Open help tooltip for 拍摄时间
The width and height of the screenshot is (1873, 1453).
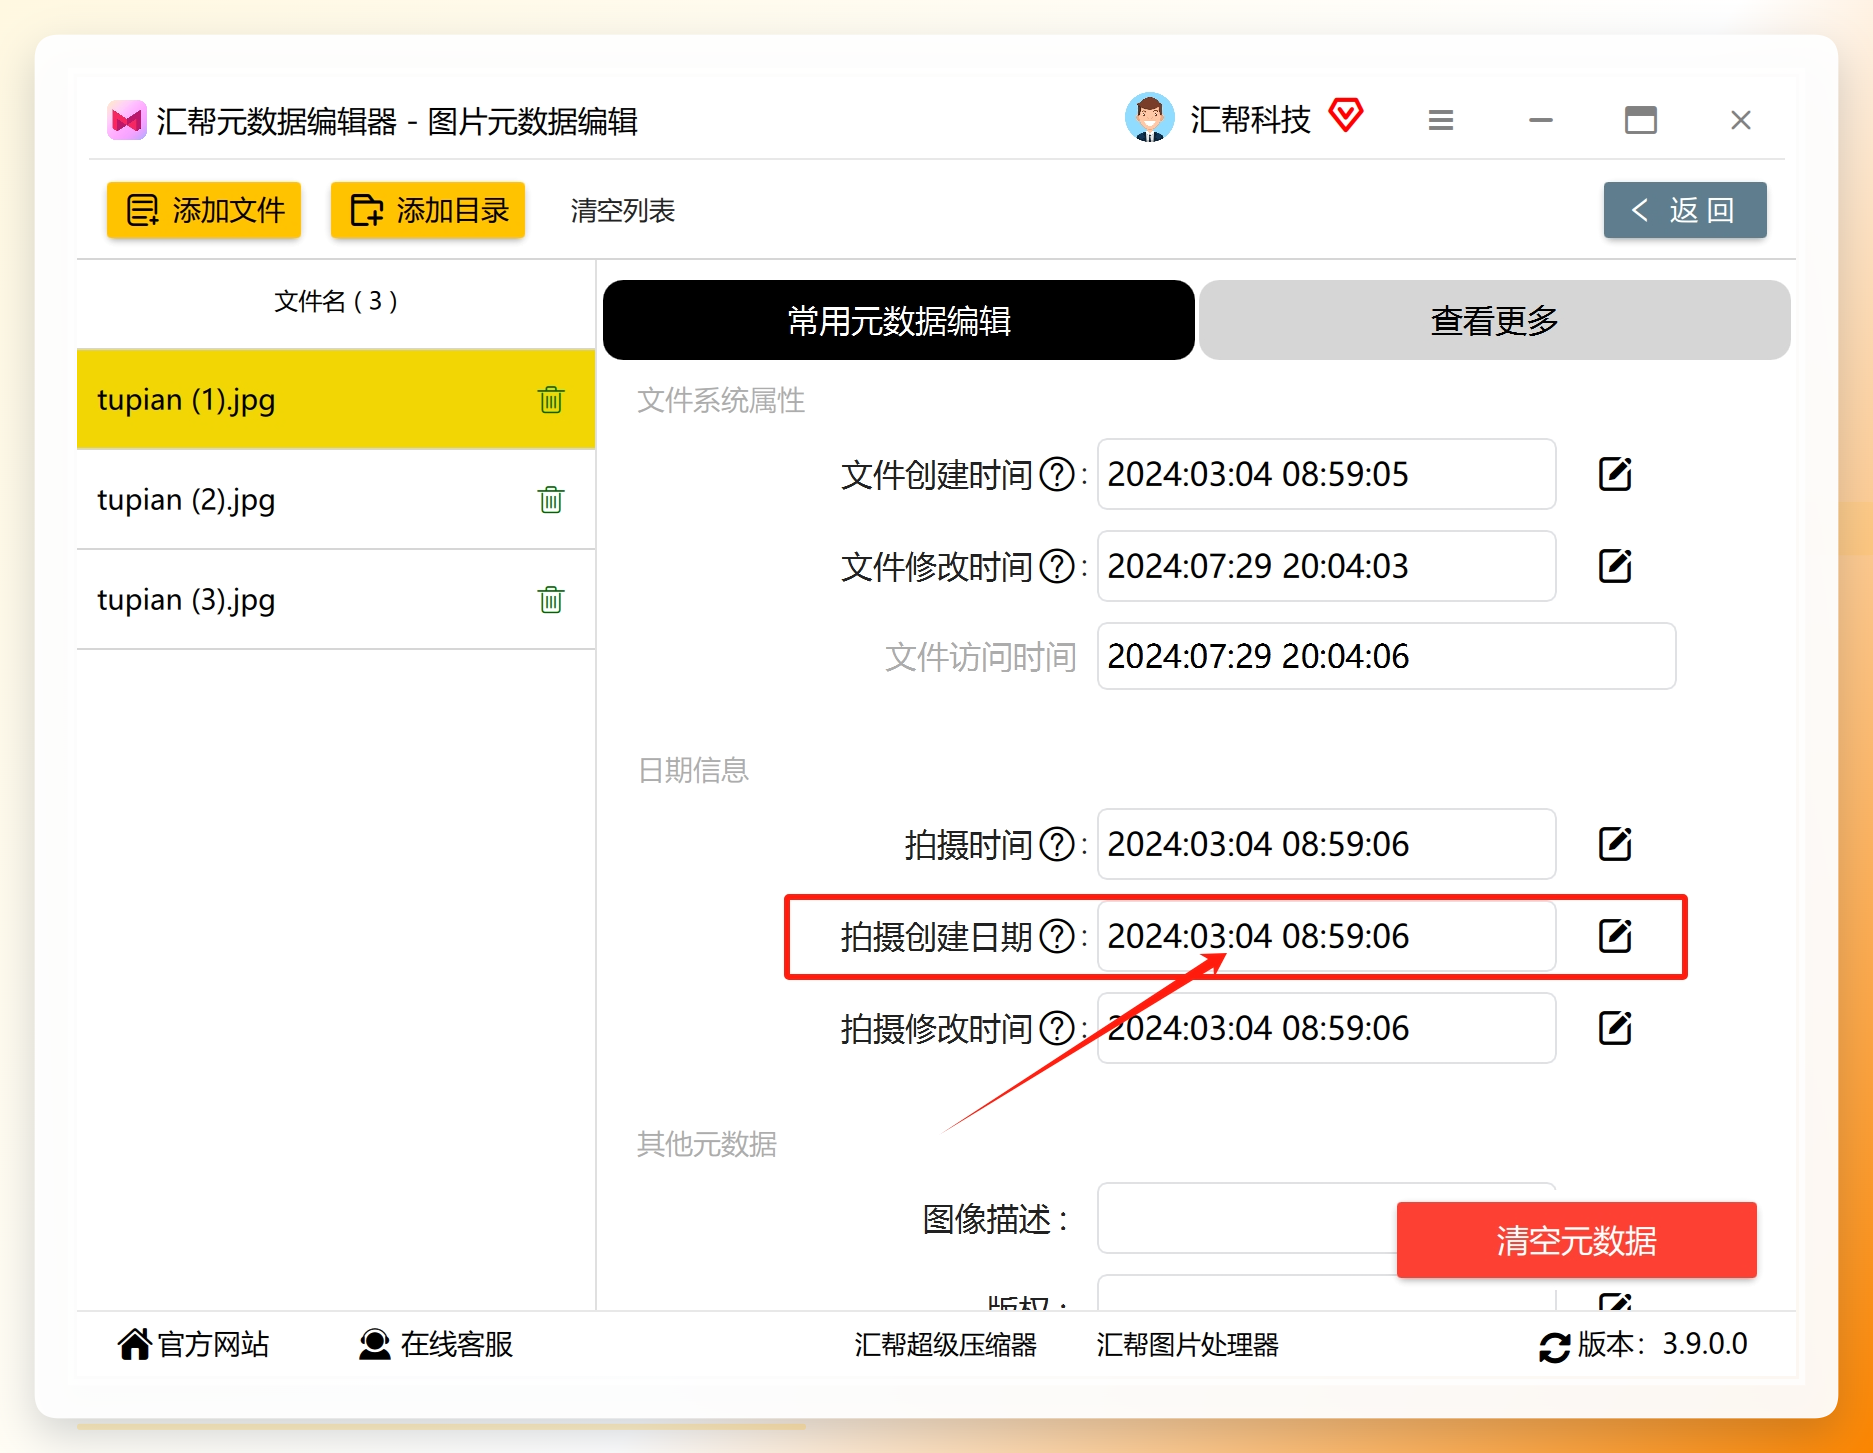point(1057,844)
